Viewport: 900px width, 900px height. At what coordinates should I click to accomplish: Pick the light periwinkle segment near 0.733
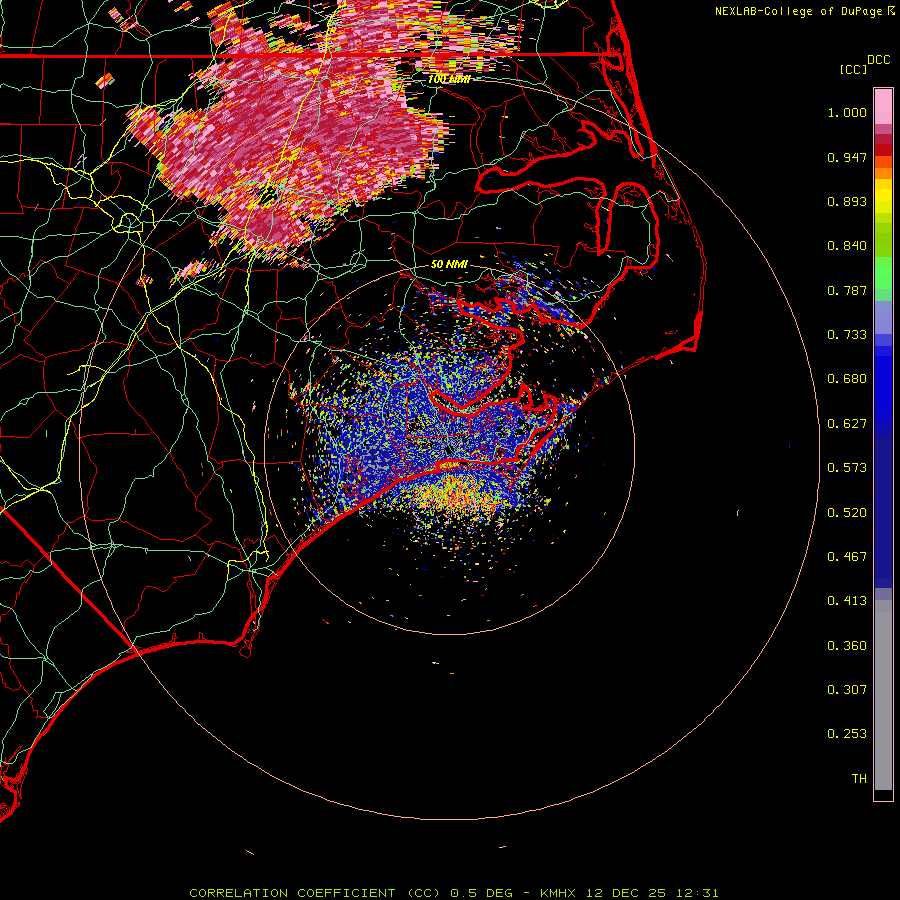pos(883,317)
